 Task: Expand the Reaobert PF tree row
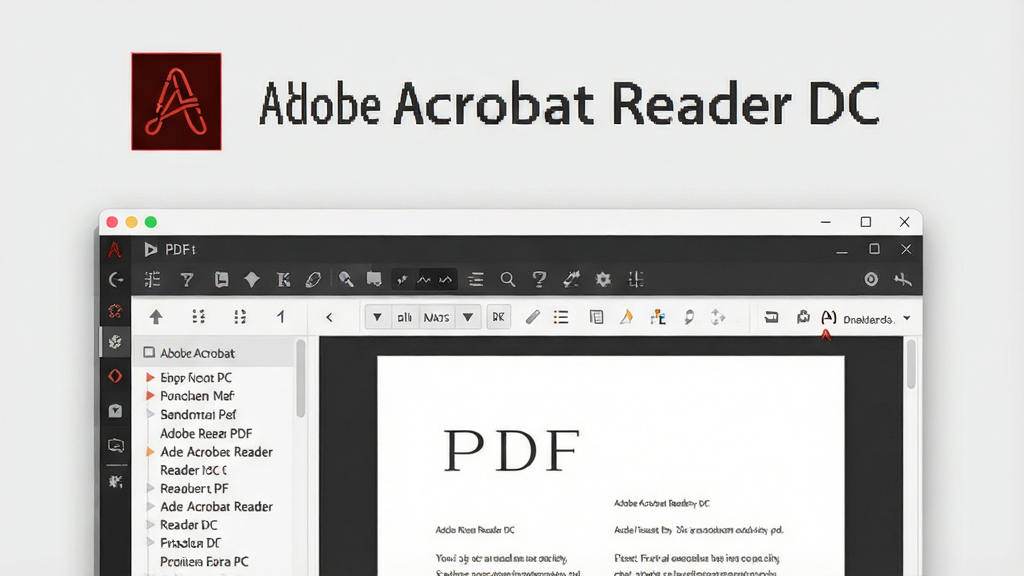pyautogui.click(x=150, y=488)
